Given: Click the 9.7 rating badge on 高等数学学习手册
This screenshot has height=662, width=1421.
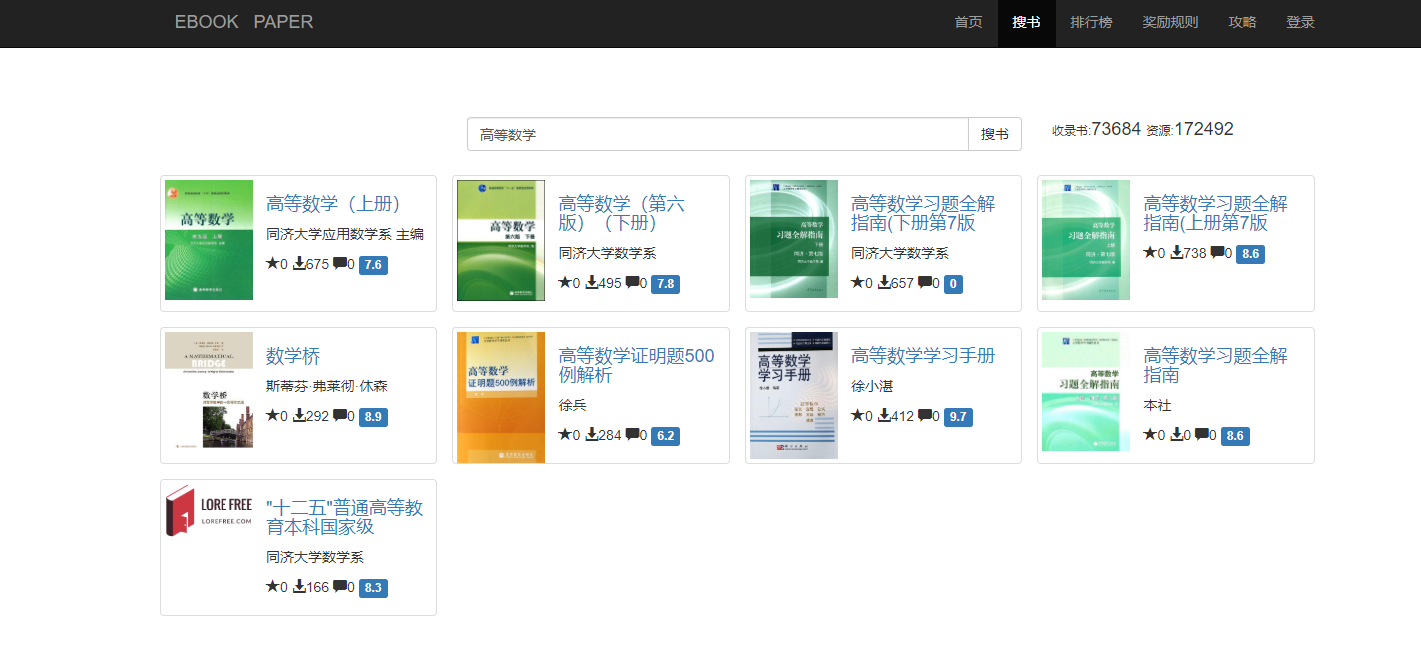Looking at the screenshot, I should coord(958,417).
